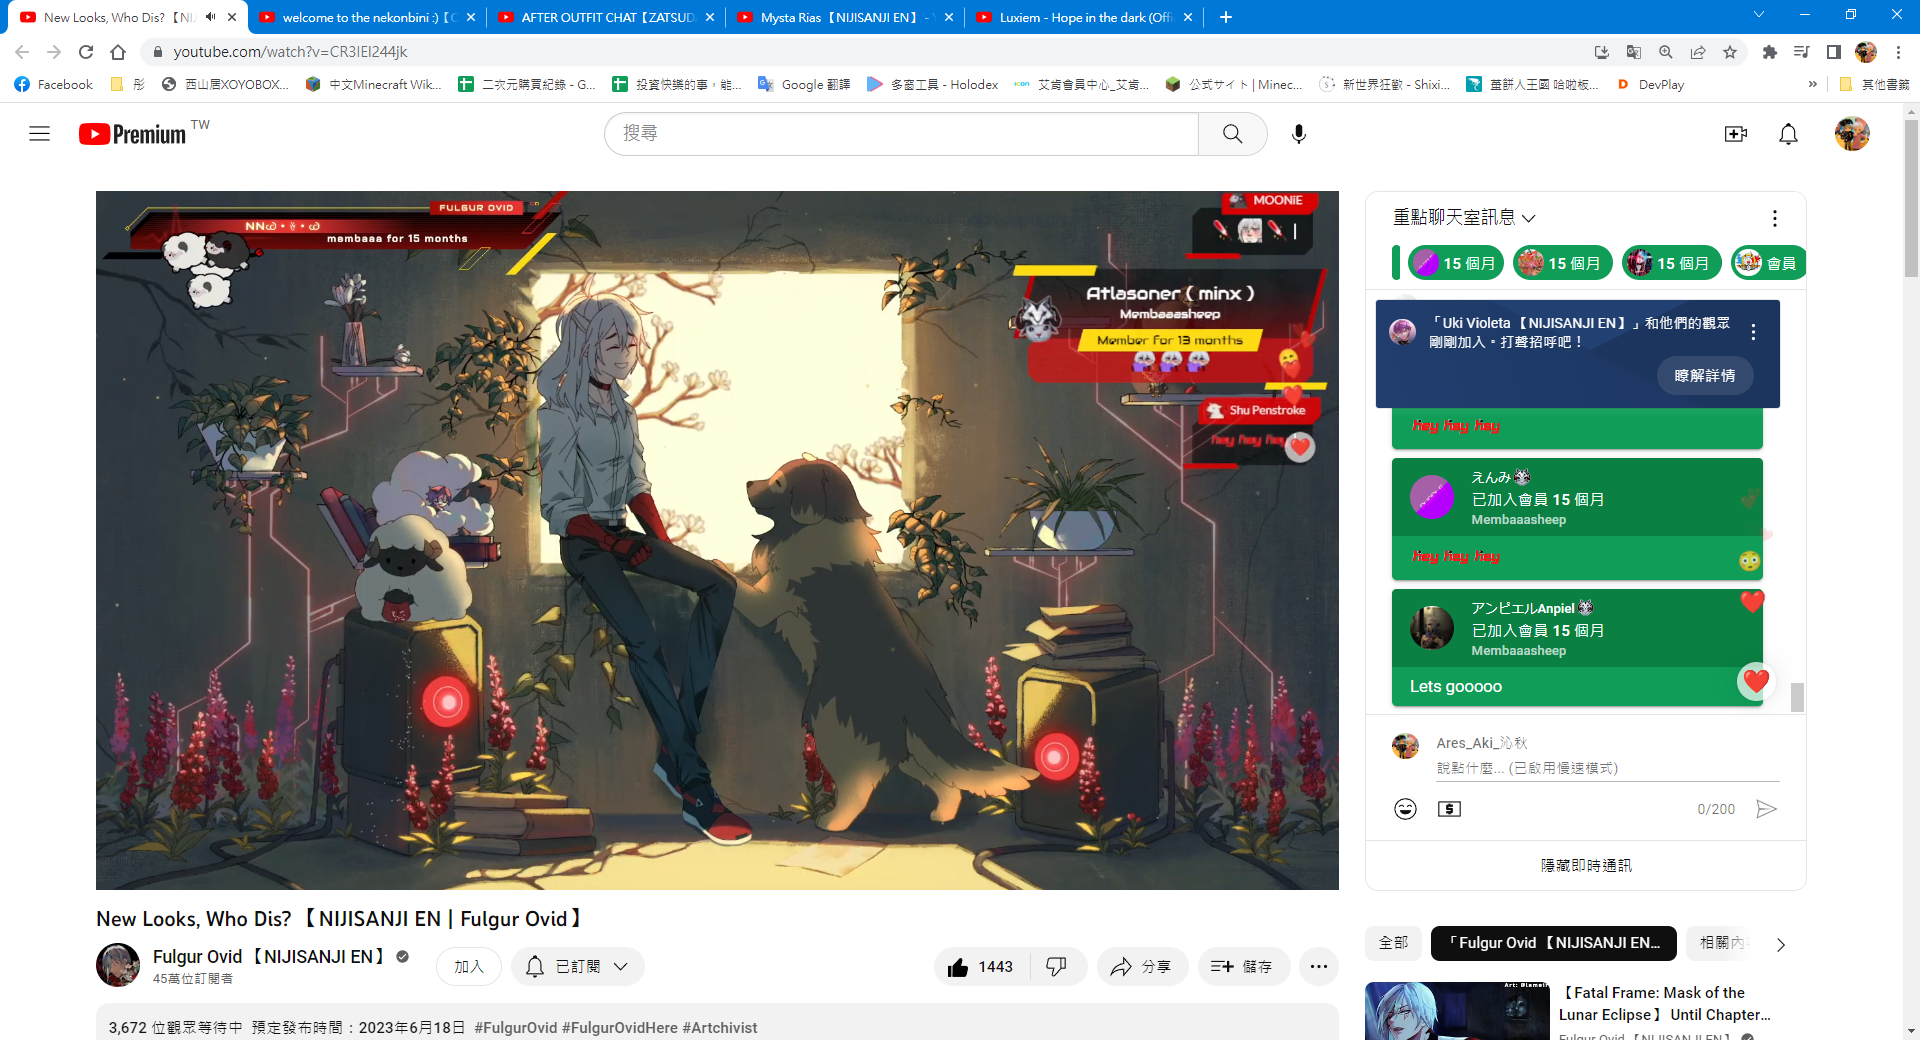Click the page vertical scrollbar thumb
This screenshot has width=1920, height=1040.
[x=1911, y=198]
